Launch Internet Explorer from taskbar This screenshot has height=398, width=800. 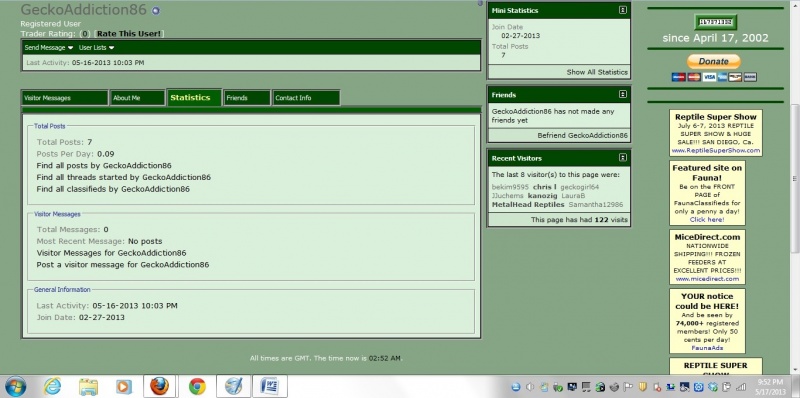[52, 387]
